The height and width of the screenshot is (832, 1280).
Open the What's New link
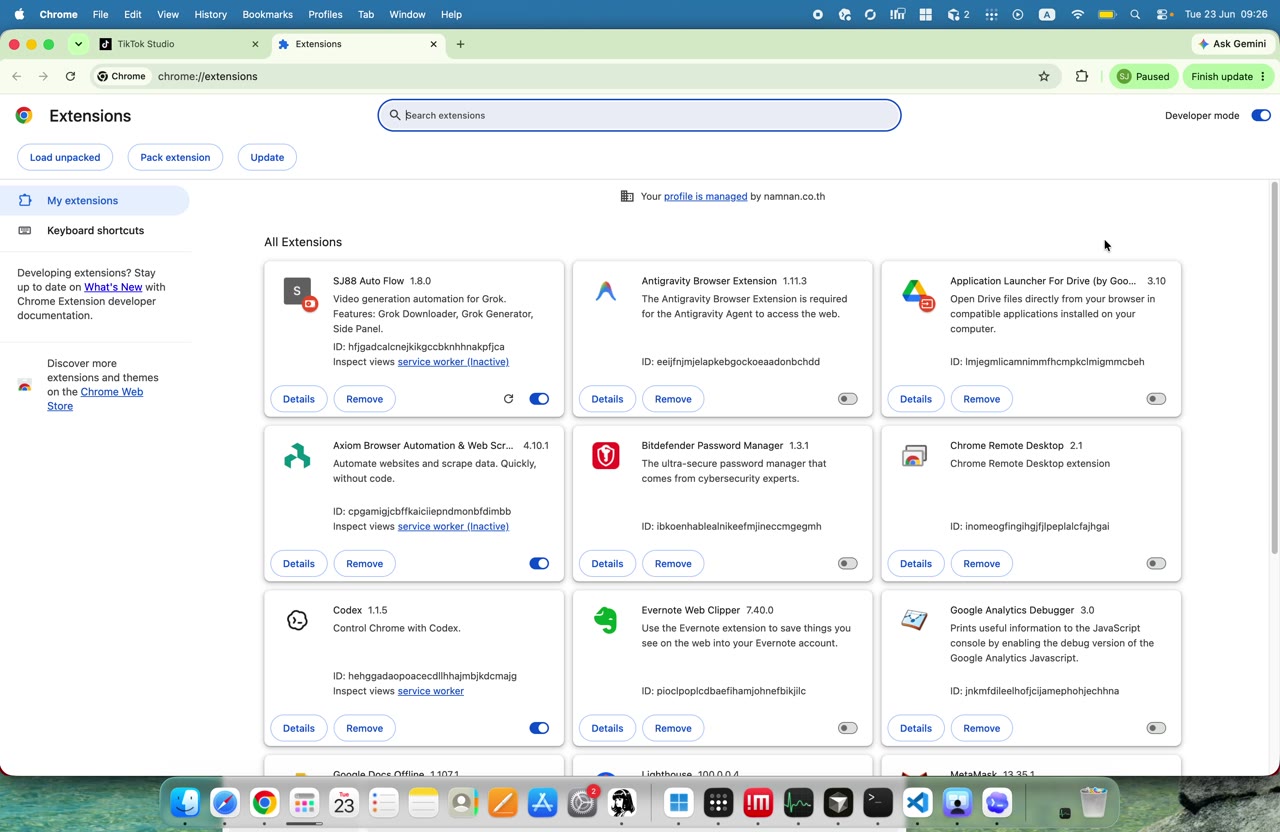(113, 287)
